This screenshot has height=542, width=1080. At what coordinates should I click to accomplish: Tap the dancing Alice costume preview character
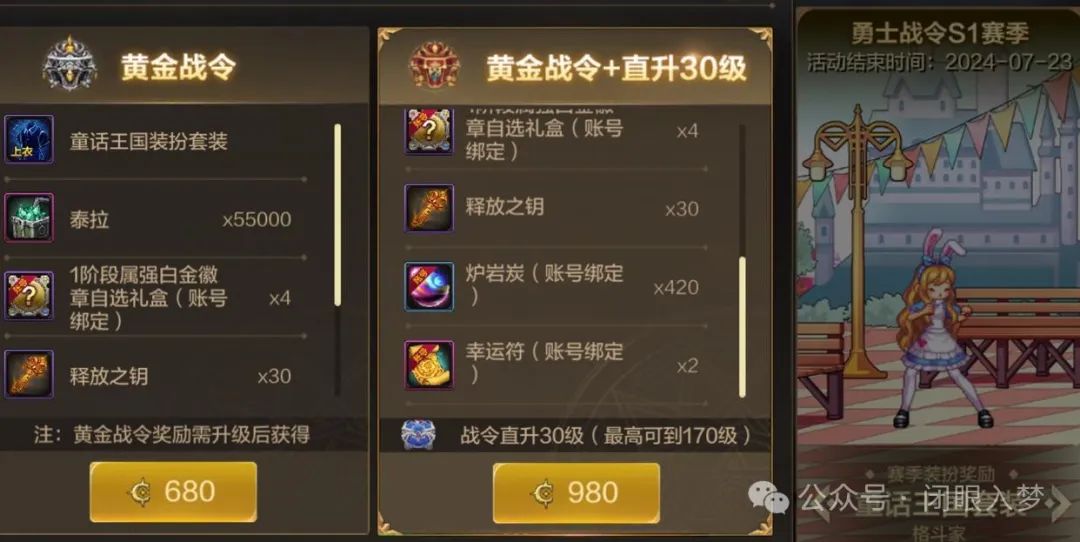click(x=935, y=329)
